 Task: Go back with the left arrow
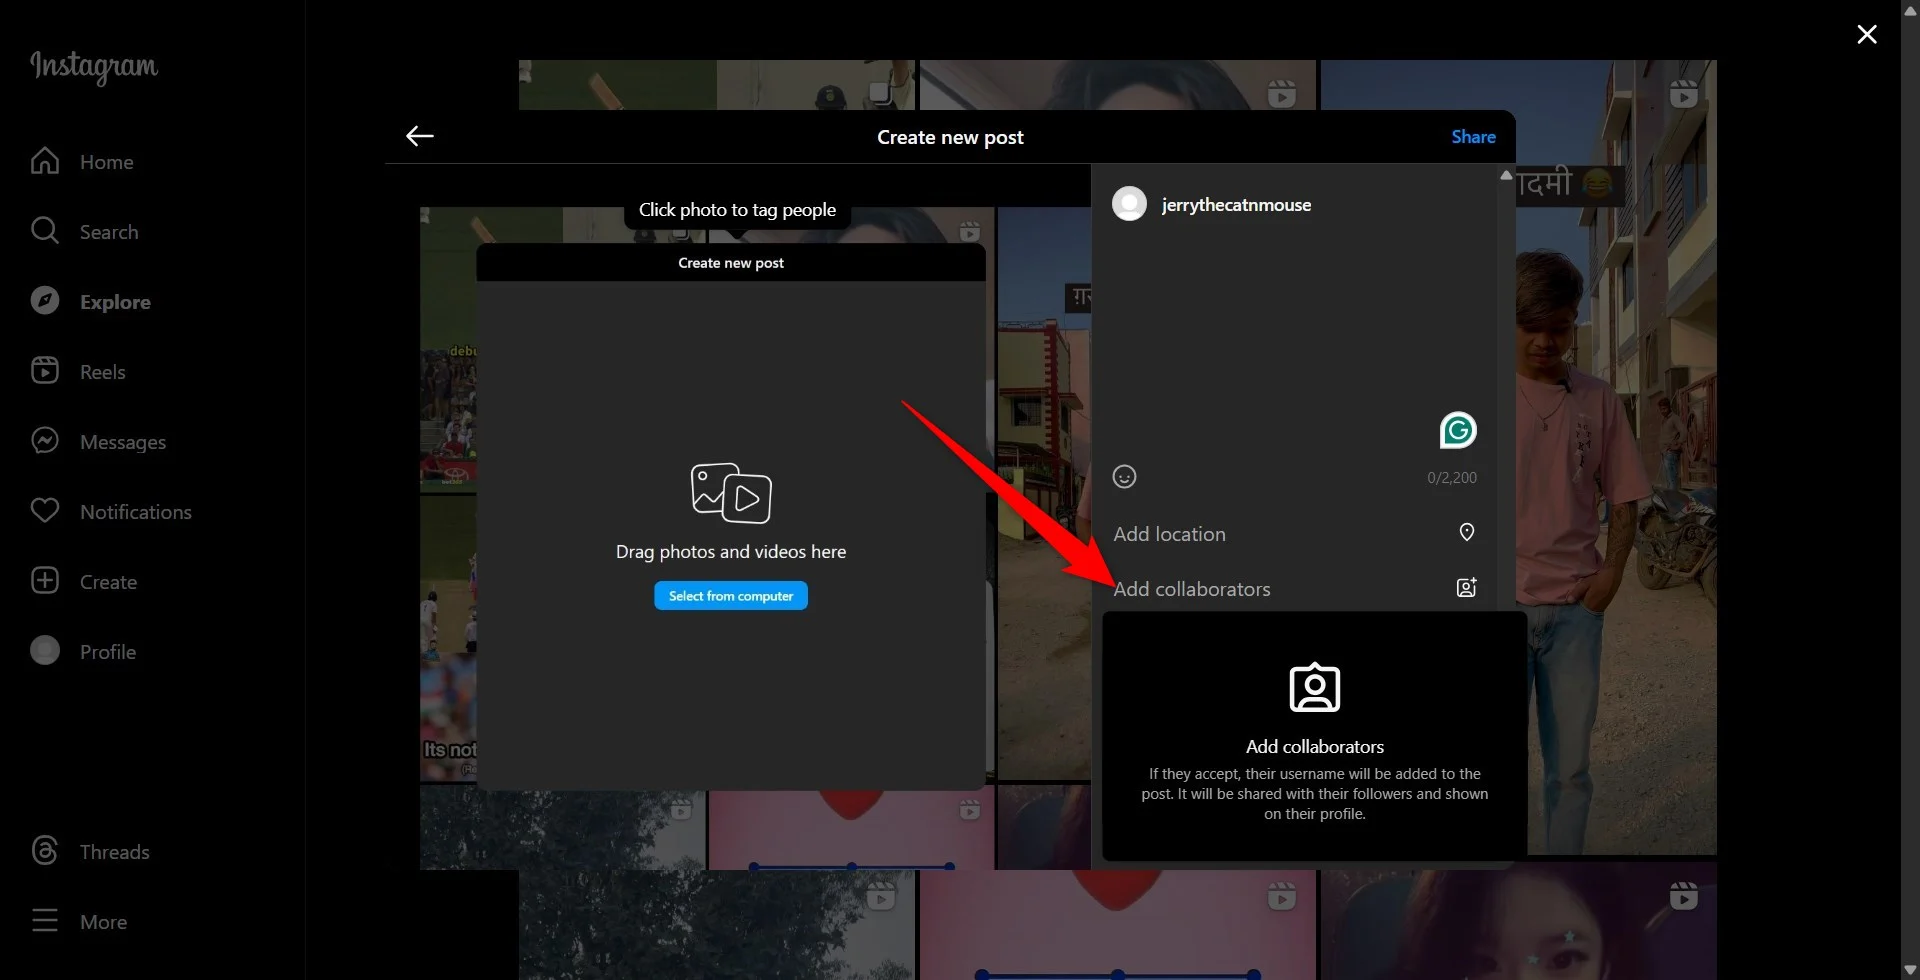click(419, 137)
